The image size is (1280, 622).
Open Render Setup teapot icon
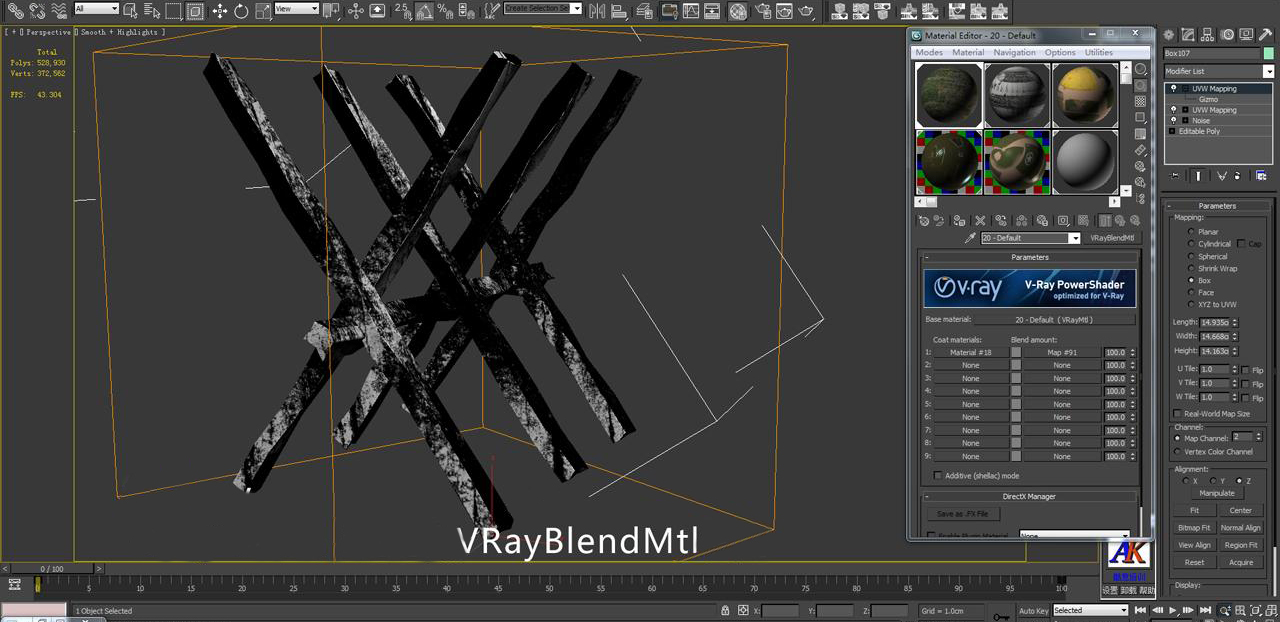[762, 11]
